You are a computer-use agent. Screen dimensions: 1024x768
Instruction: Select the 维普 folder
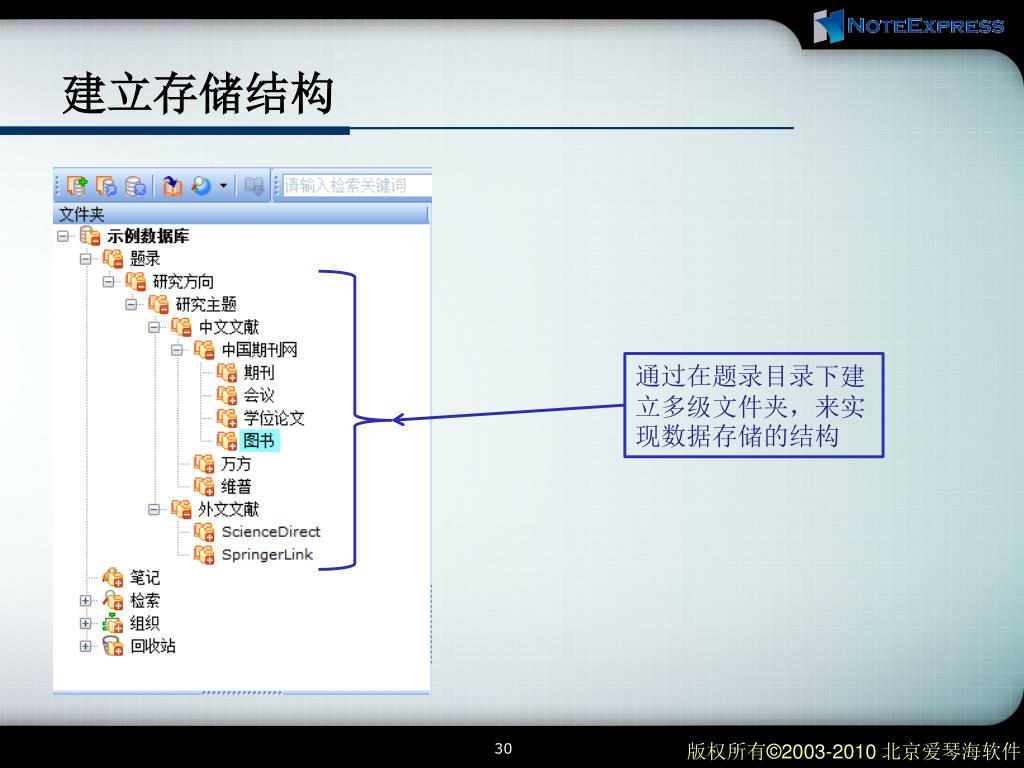(x=236, y=487)
